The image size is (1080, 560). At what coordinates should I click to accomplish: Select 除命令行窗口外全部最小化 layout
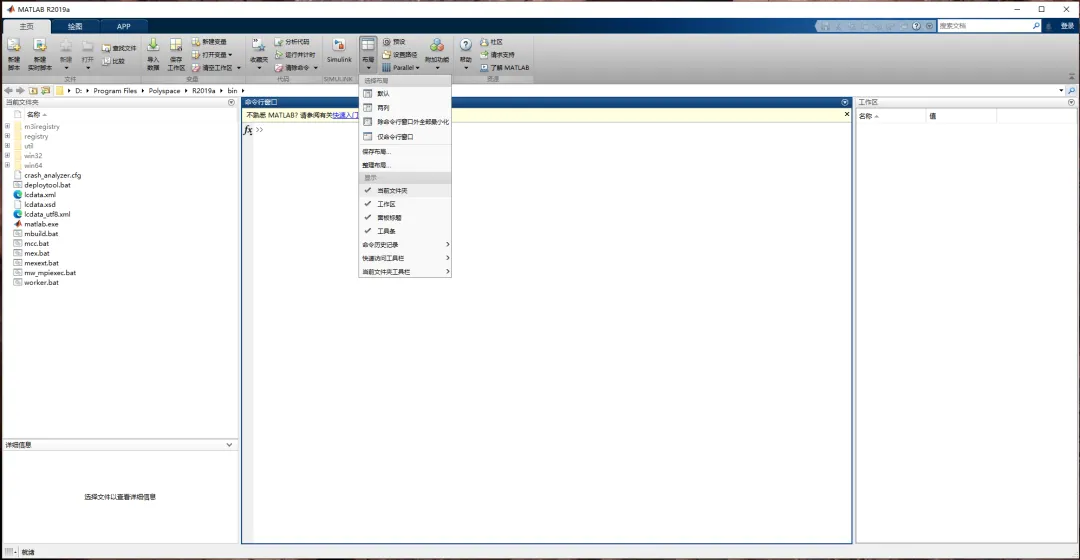pos(405,122)
